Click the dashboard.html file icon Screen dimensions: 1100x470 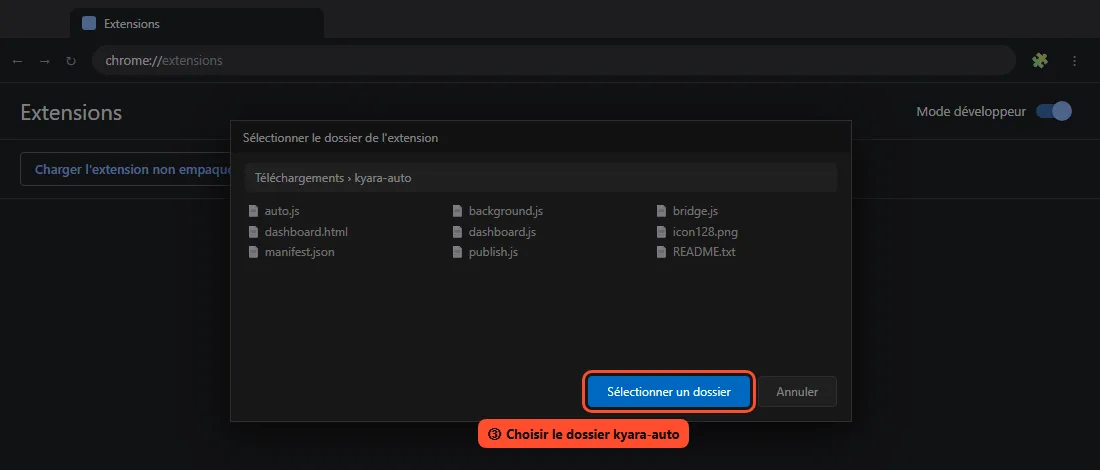(253, 231)
